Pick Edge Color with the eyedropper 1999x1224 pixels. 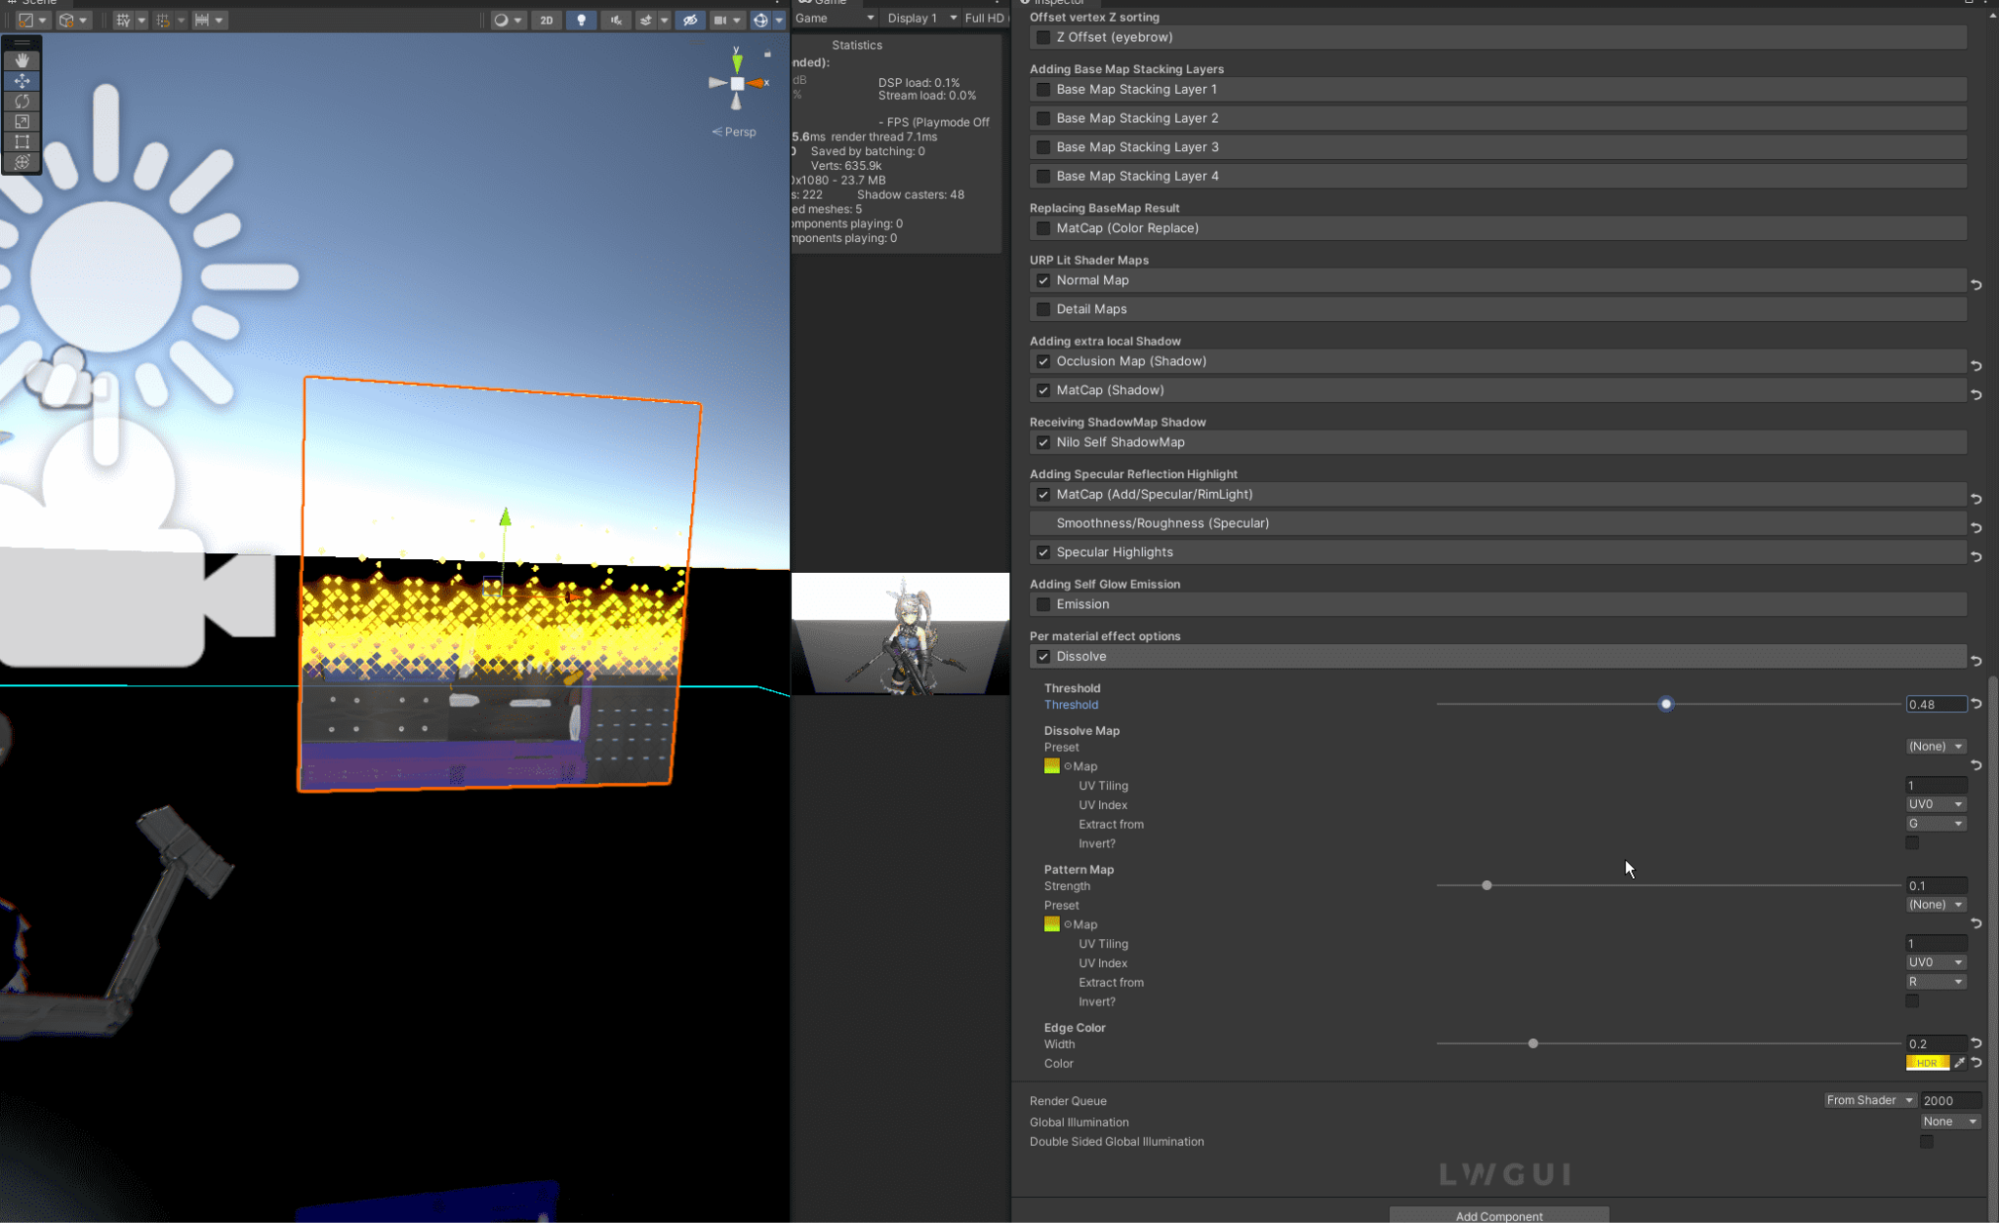pyautogui.click(x=1959, y=1063)
